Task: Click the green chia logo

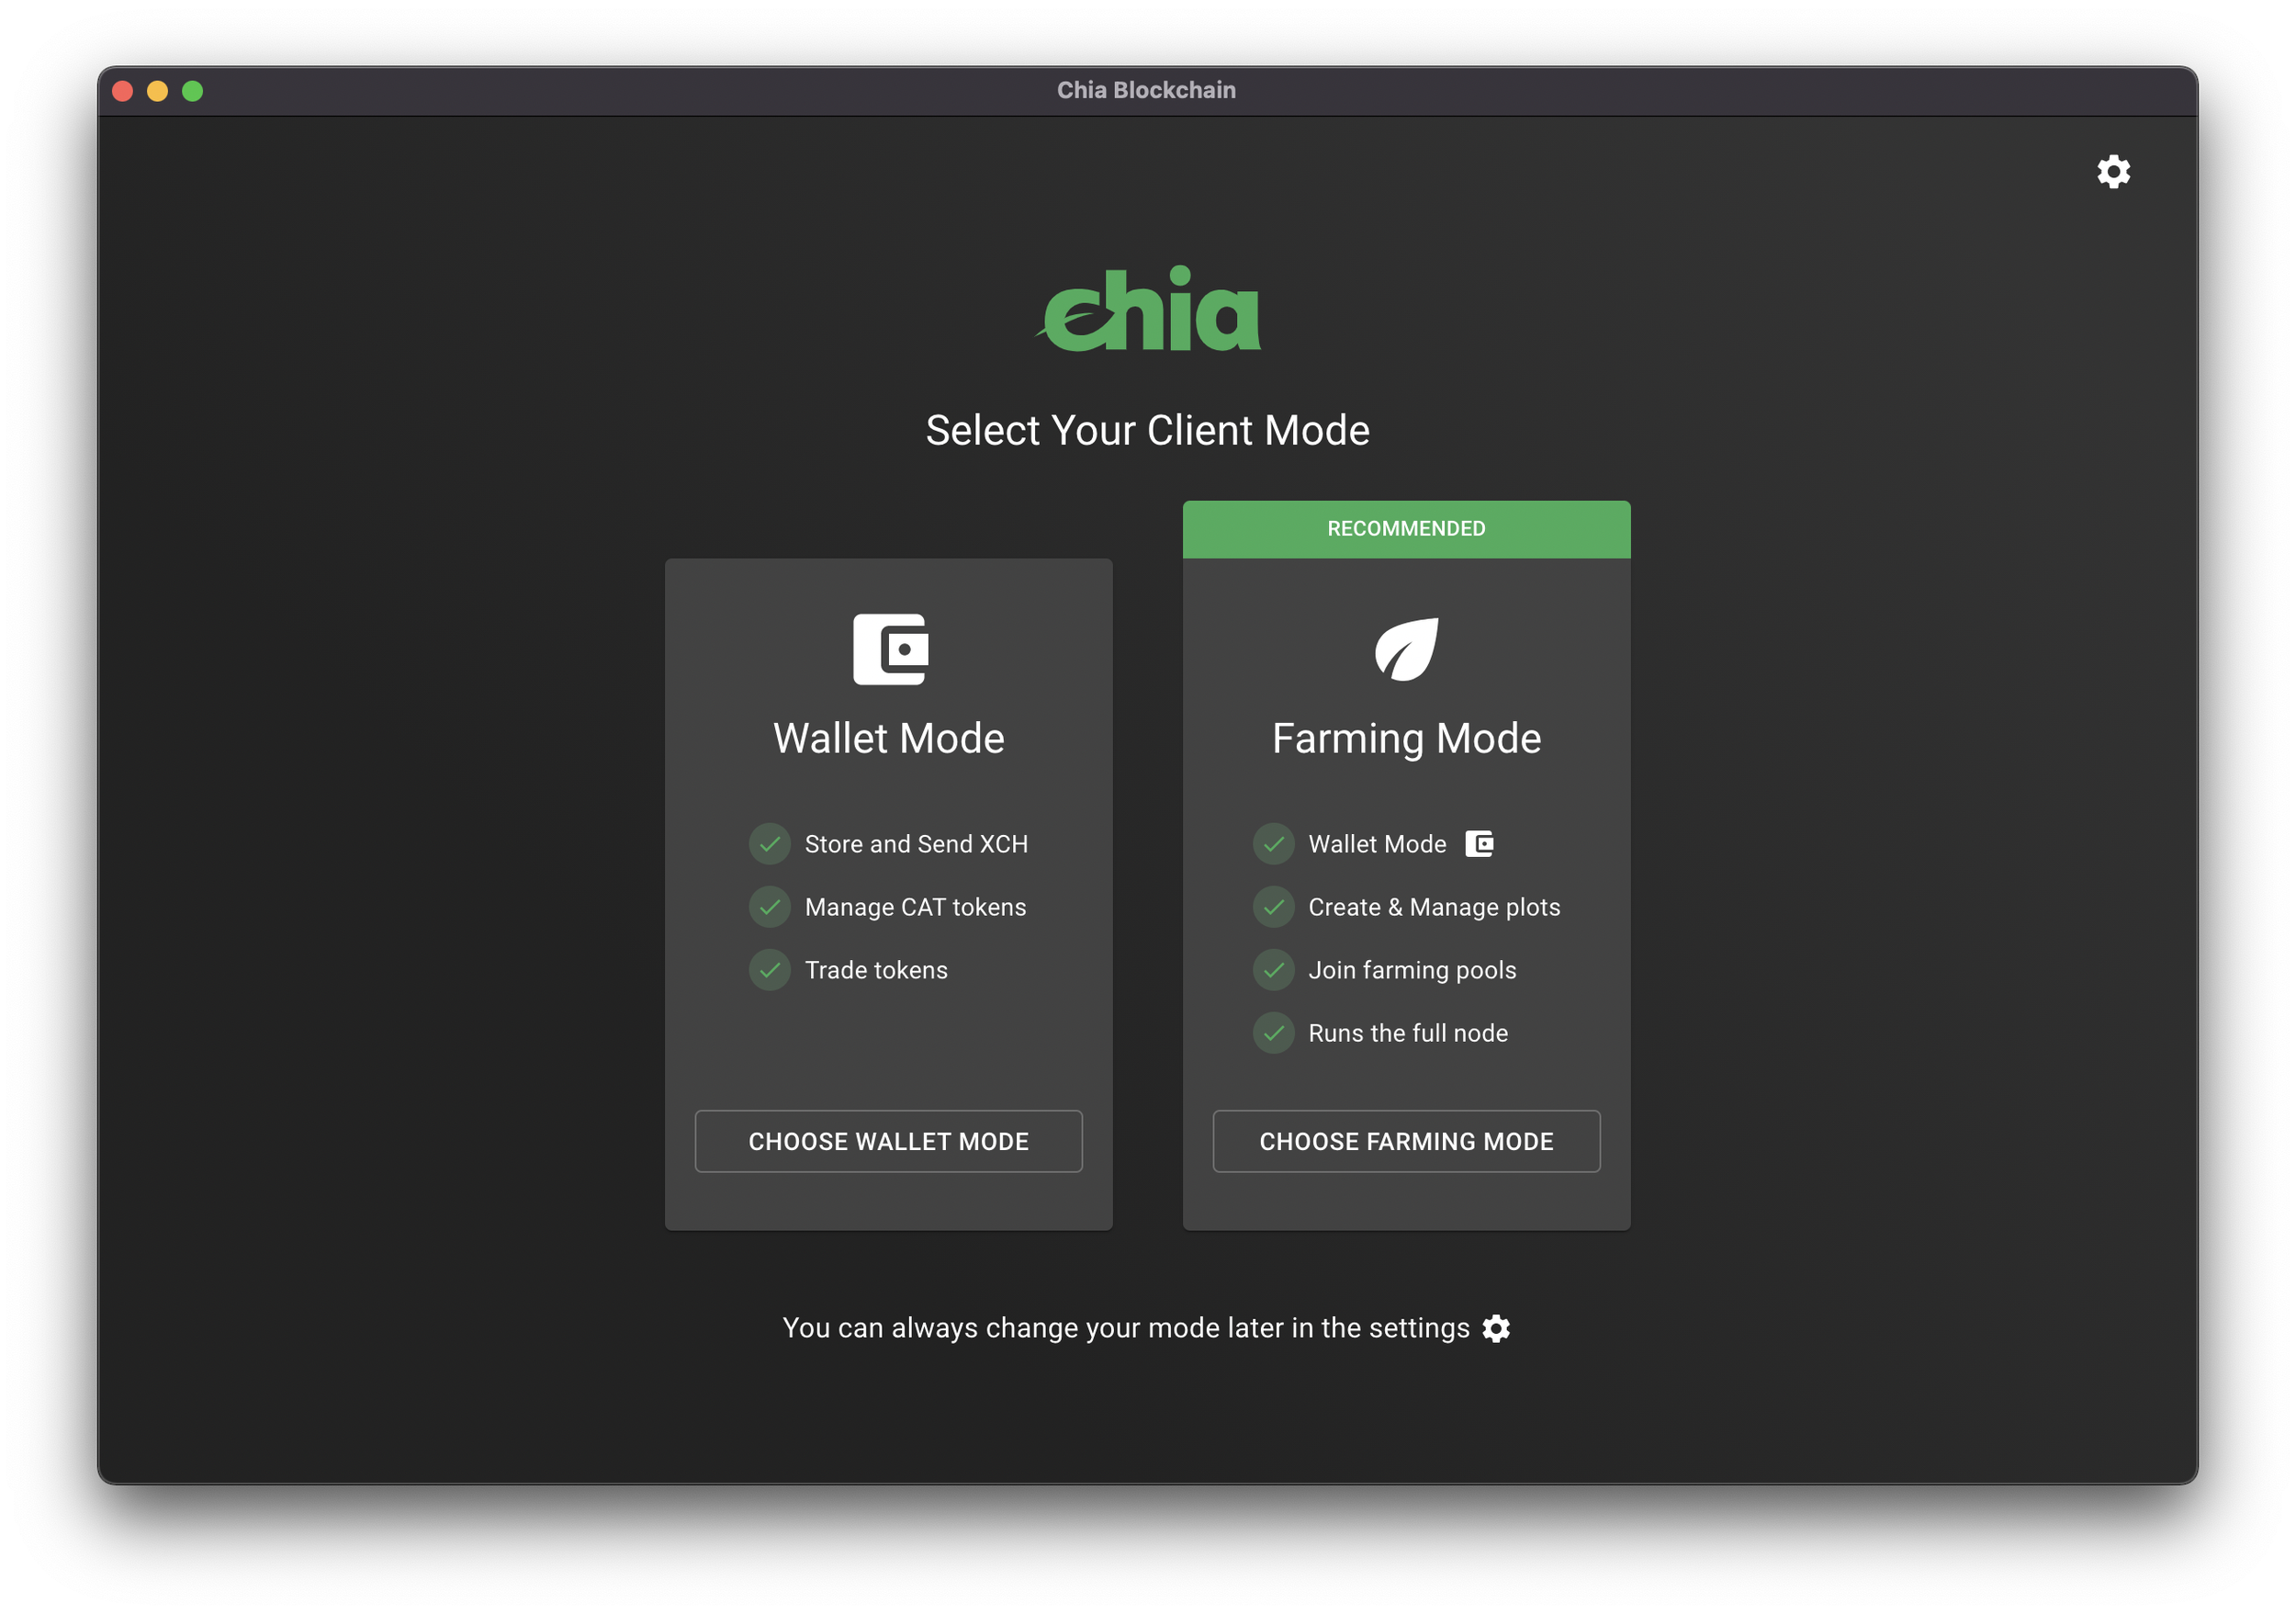Action: pos(1148,310)
